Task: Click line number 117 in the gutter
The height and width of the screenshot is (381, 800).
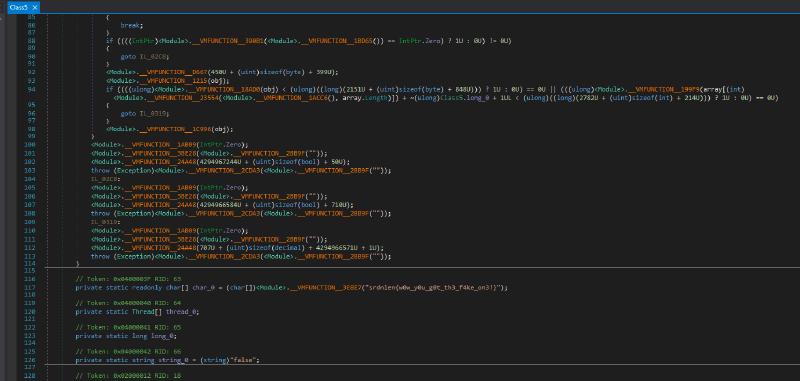Action: tap(30, 288)
